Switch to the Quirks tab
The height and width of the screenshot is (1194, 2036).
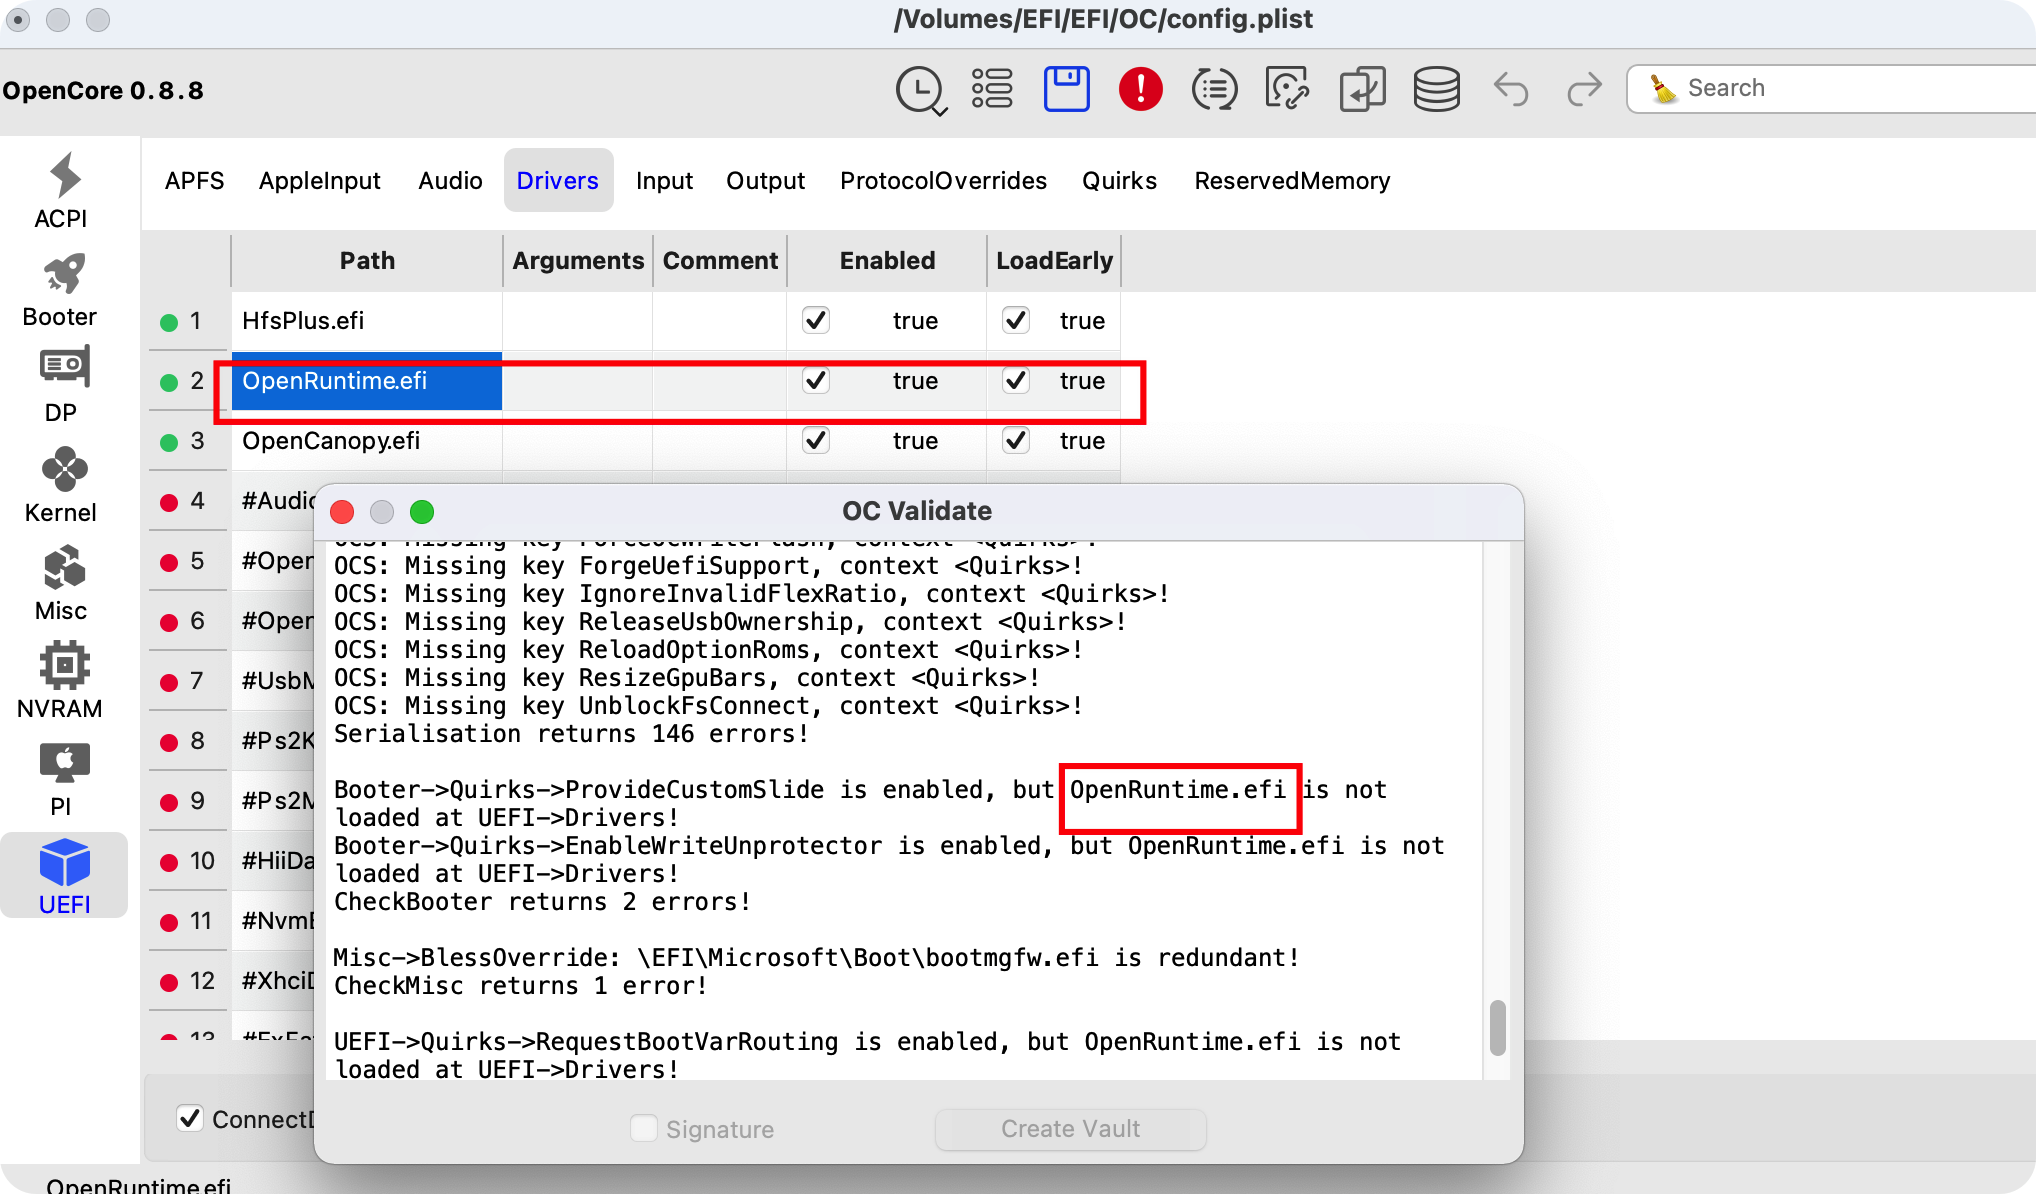(1119, 180)
